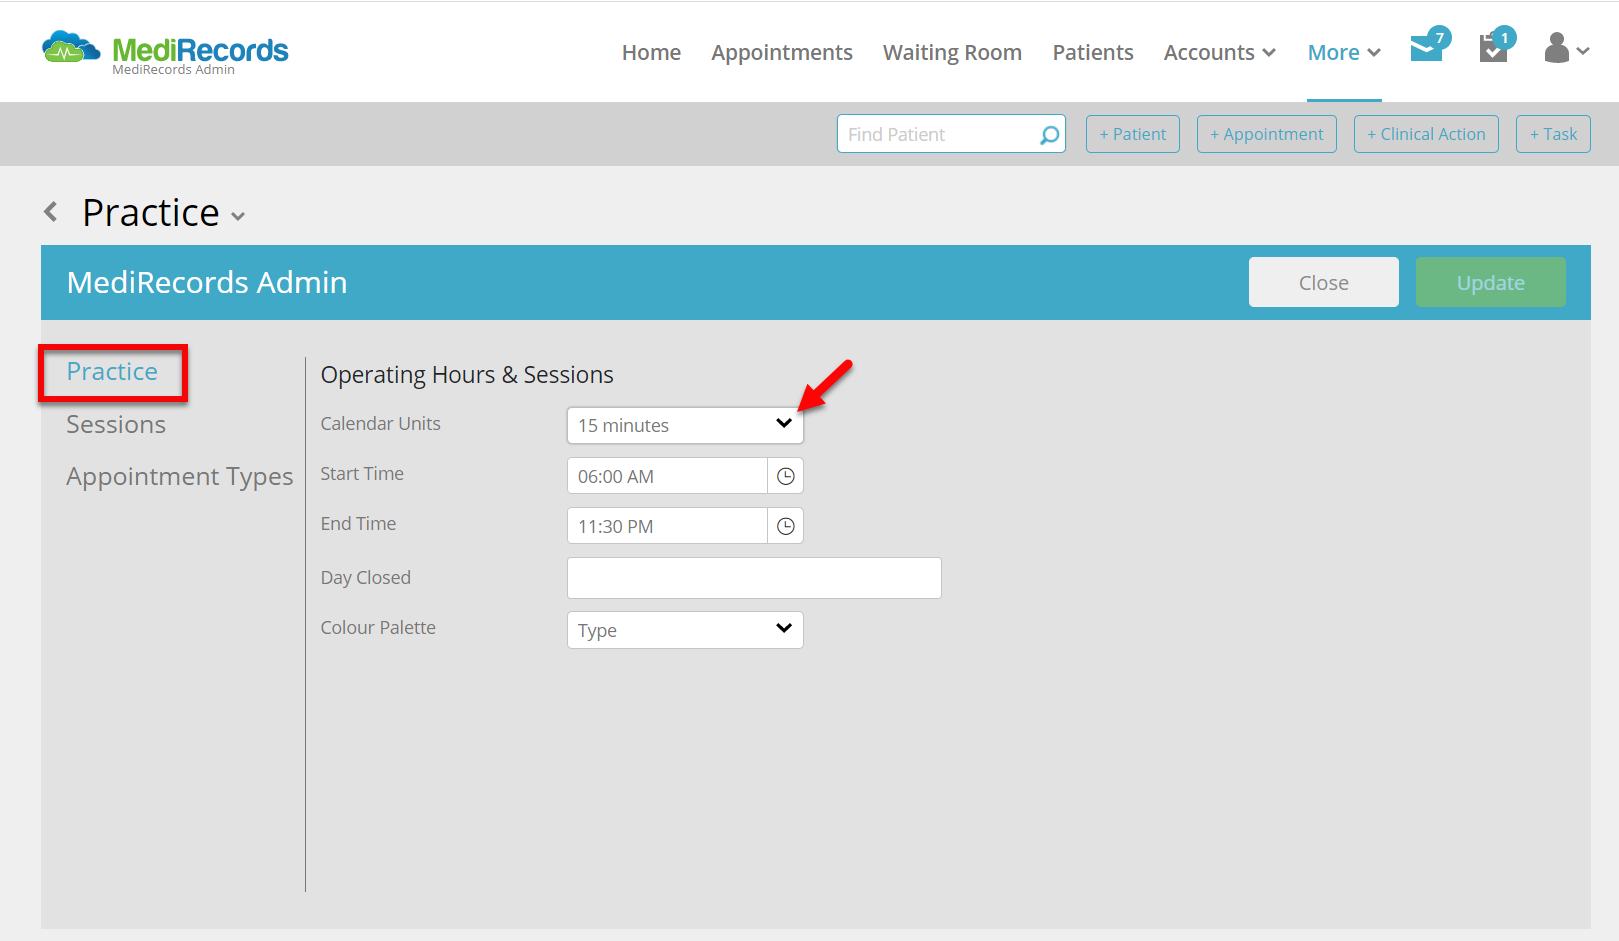The width and height of the screenshot is (1619, 941).
Task: Open the tasks clipboard icon
Action: tap(1496, 46)
